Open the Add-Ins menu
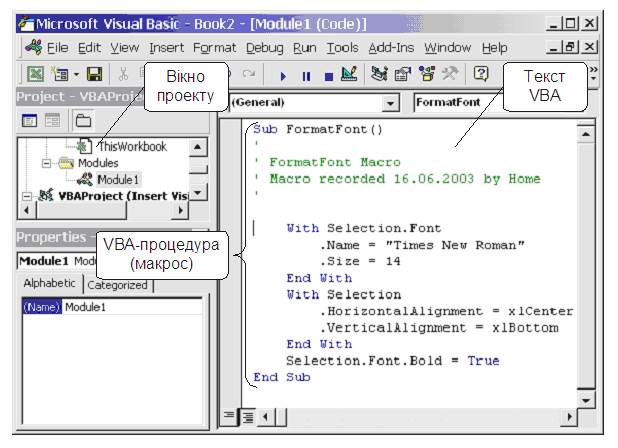 click(x=391, y=48)
